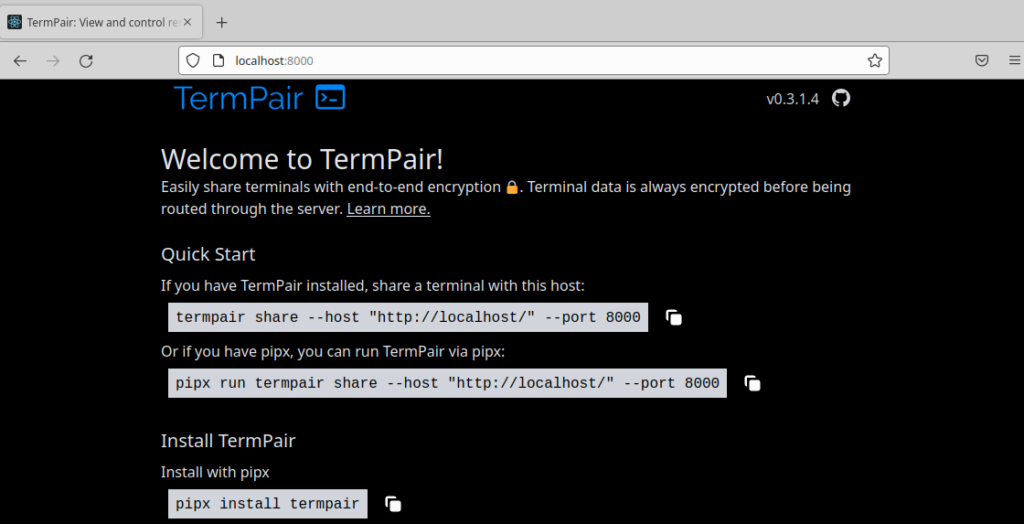
Task: Click the pipx install termpair code block
Action: point(268,504)
